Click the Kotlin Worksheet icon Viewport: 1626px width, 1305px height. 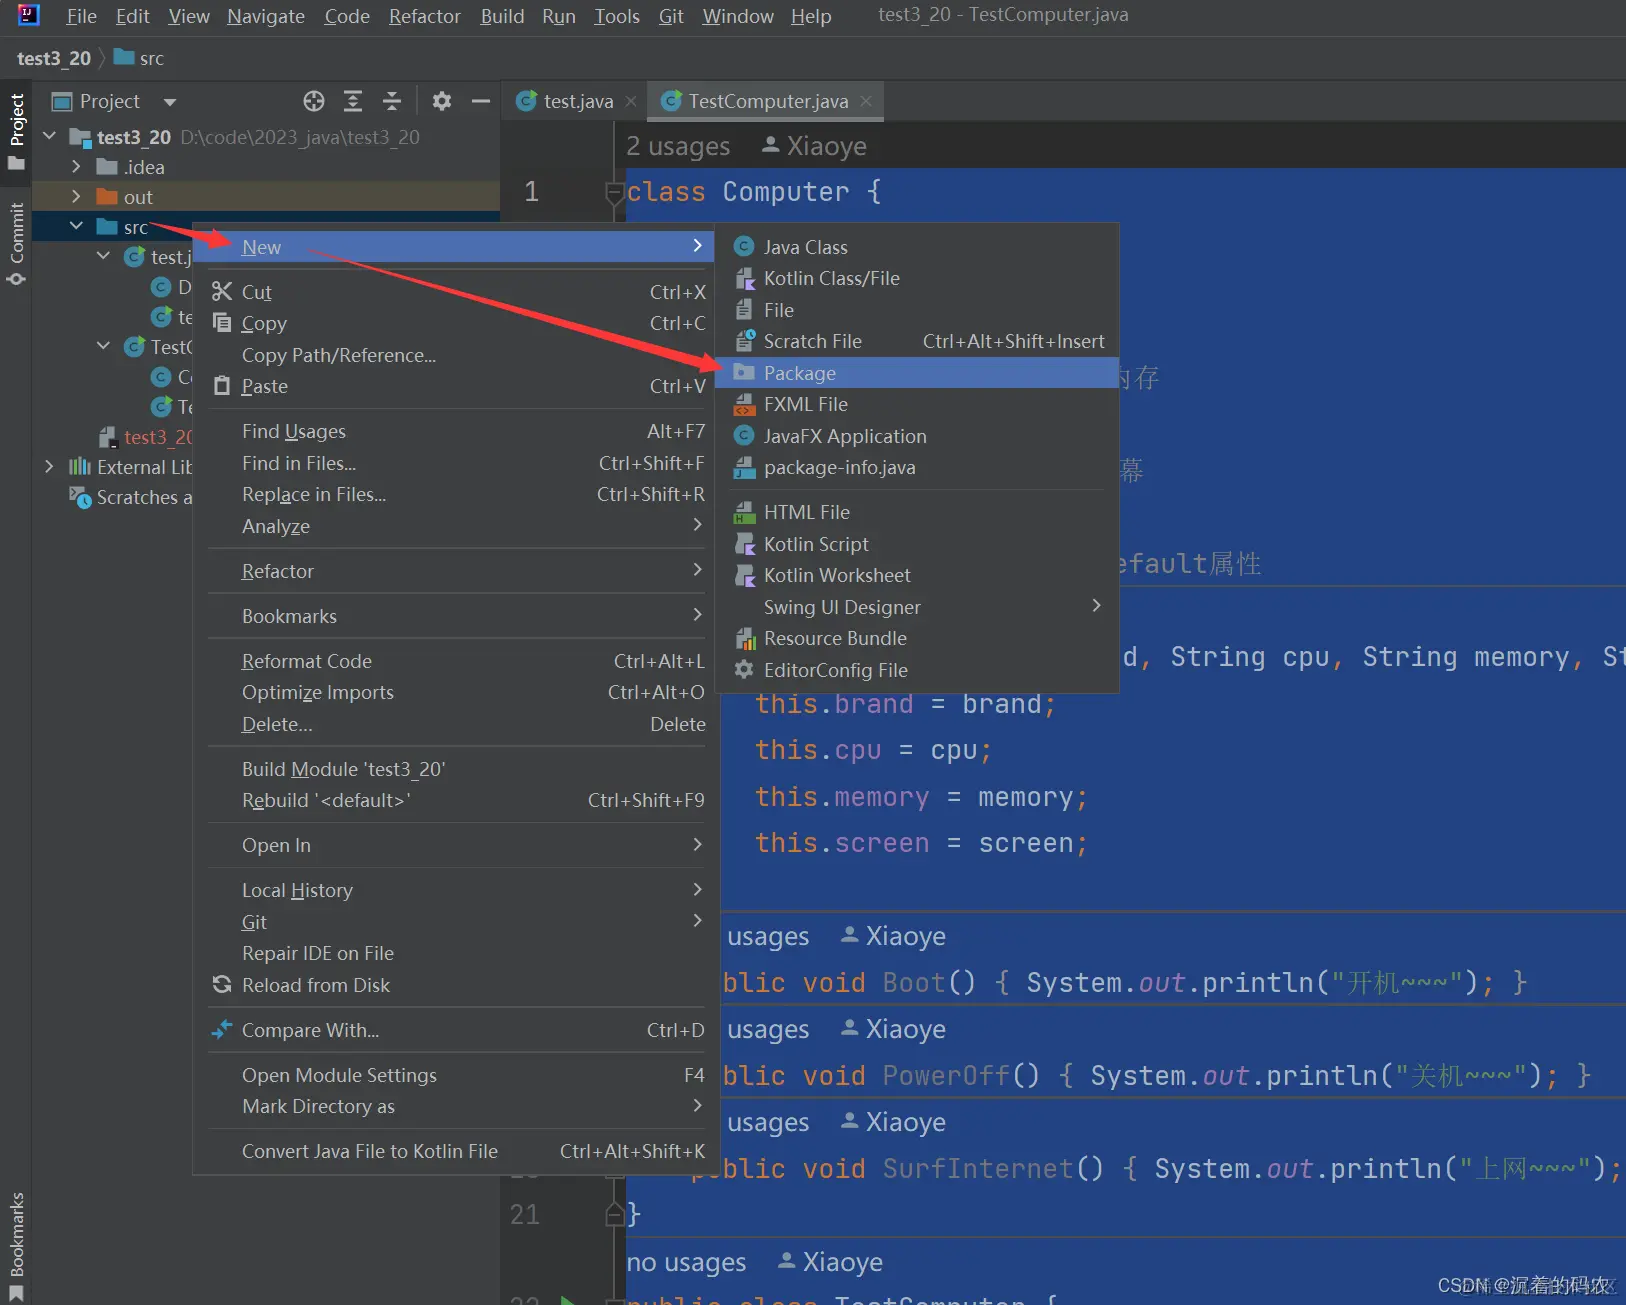(744, 575)
